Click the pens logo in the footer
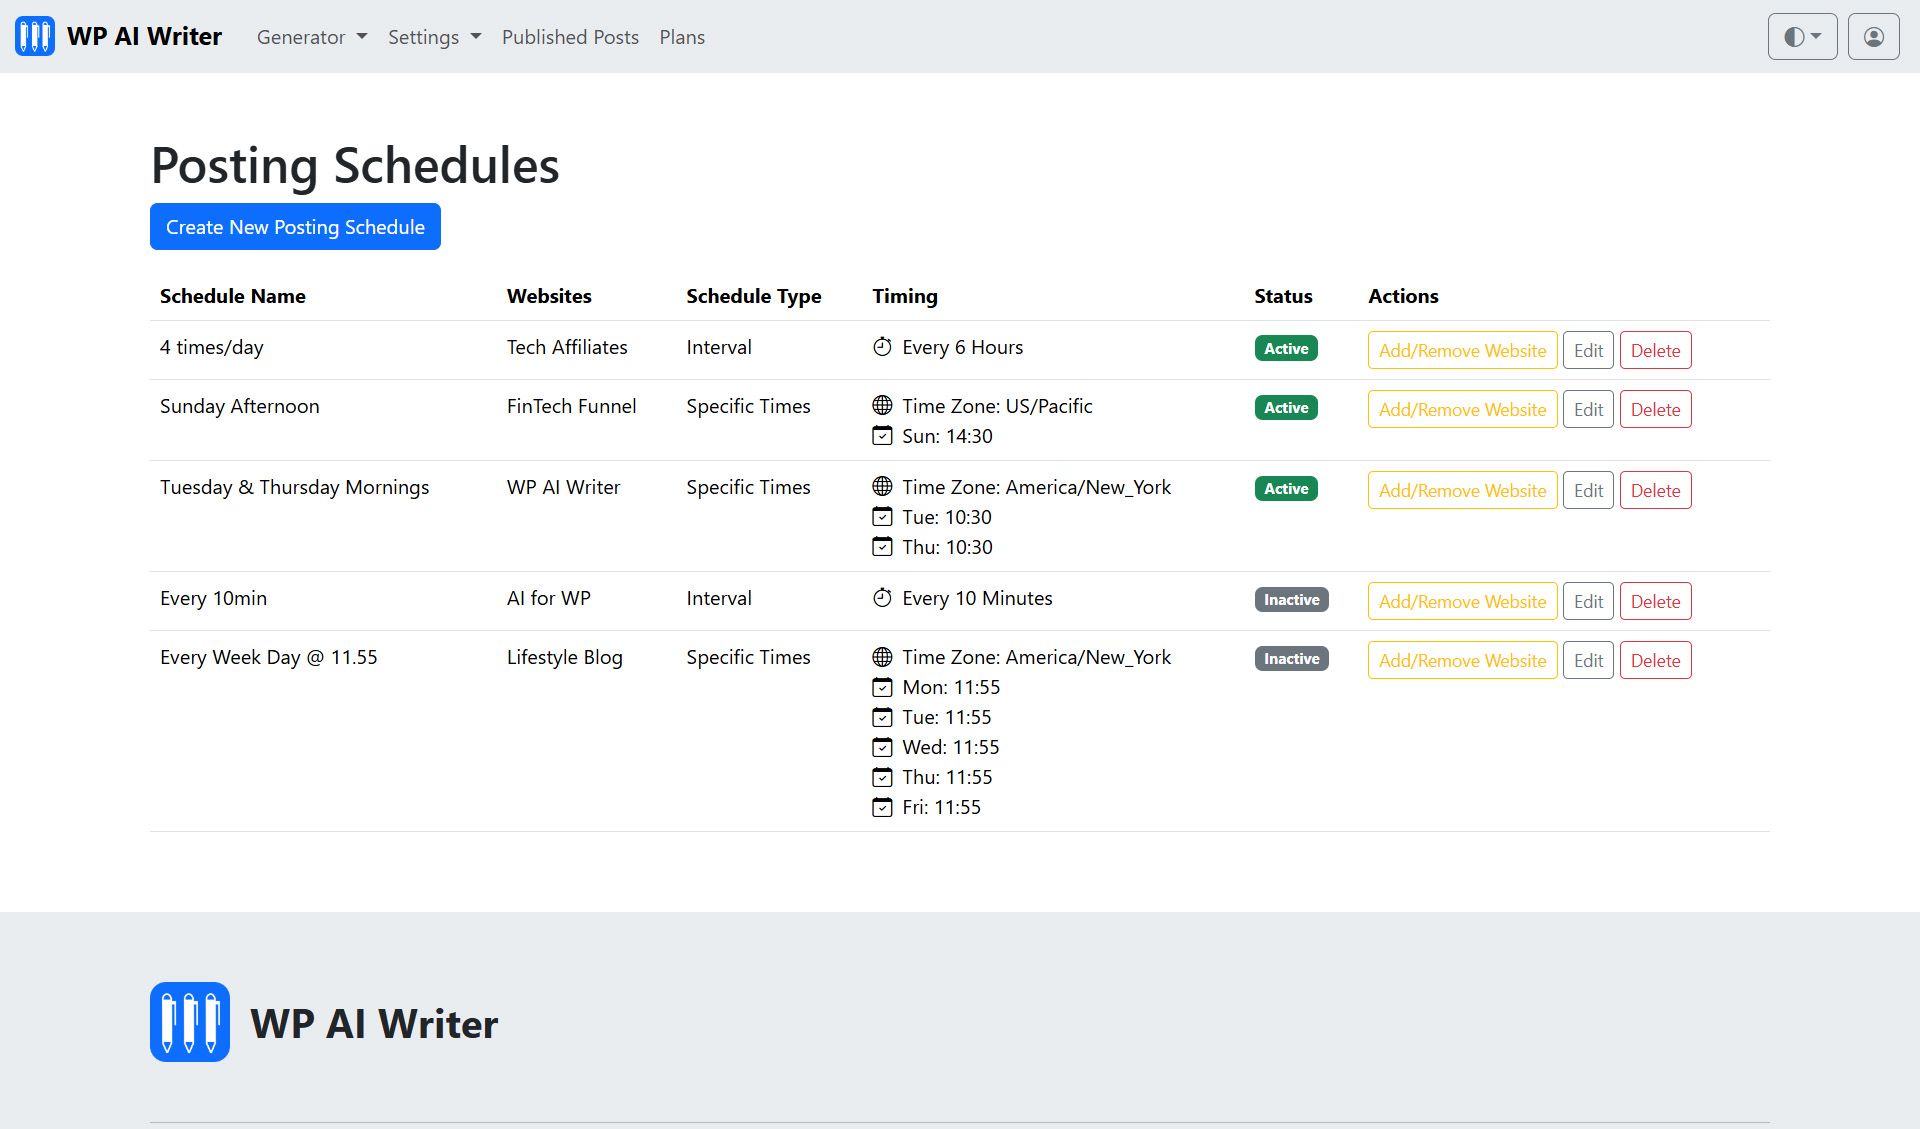The width and height of the screenshot is (1920, 1129). (189, 1021)
